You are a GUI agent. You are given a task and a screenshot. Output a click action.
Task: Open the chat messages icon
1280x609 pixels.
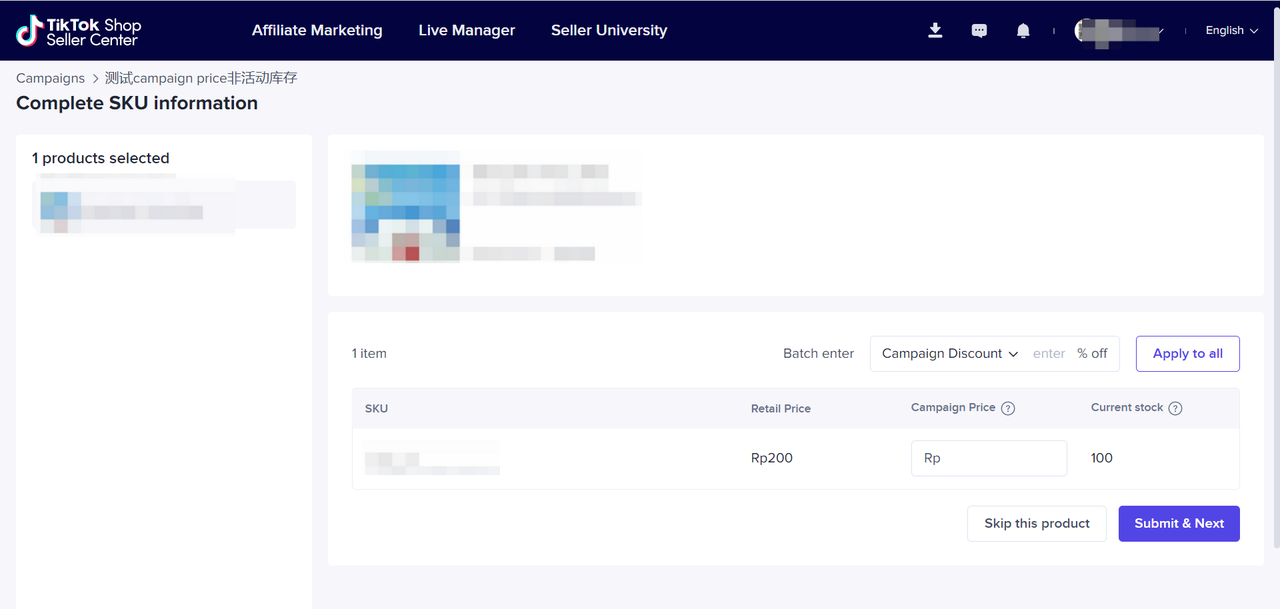pos(979,31)
